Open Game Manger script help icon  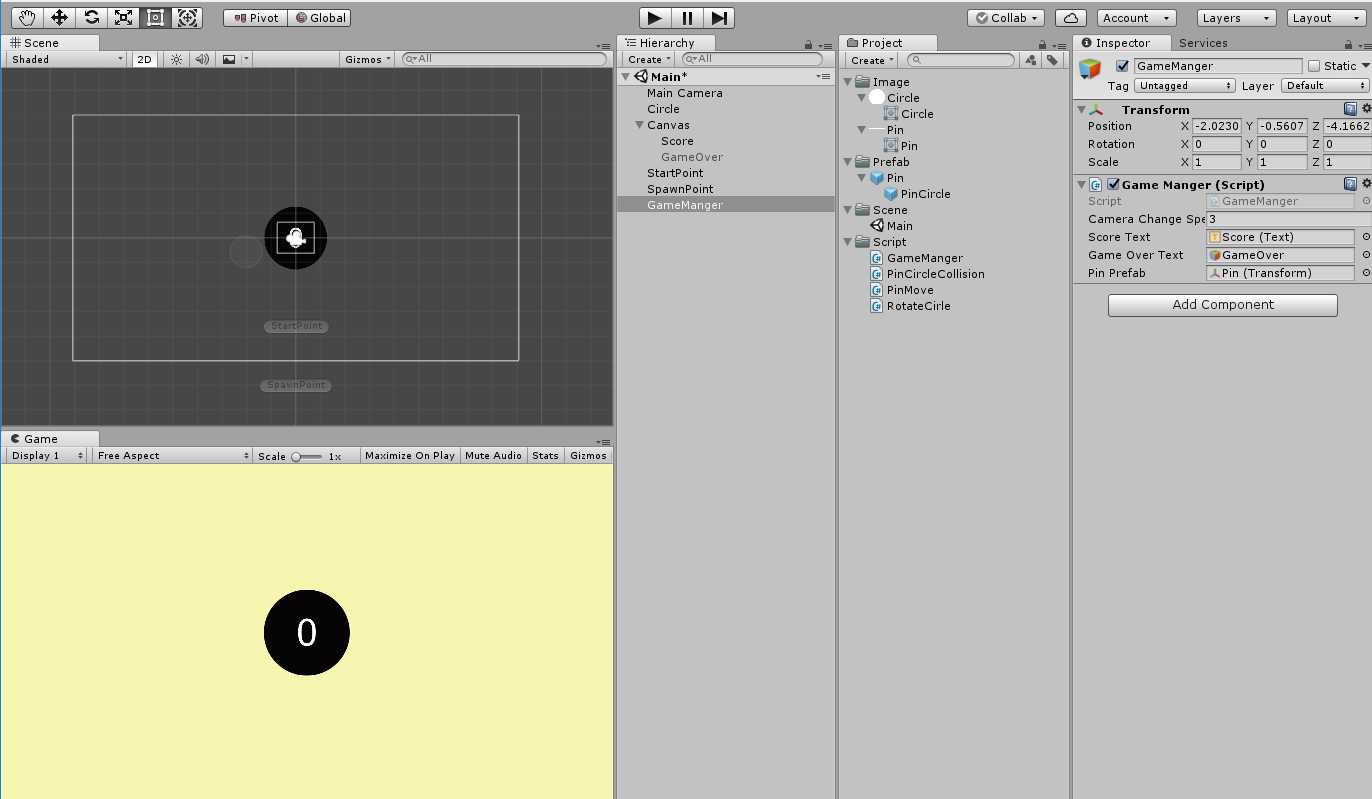(x=1350, y=184)
